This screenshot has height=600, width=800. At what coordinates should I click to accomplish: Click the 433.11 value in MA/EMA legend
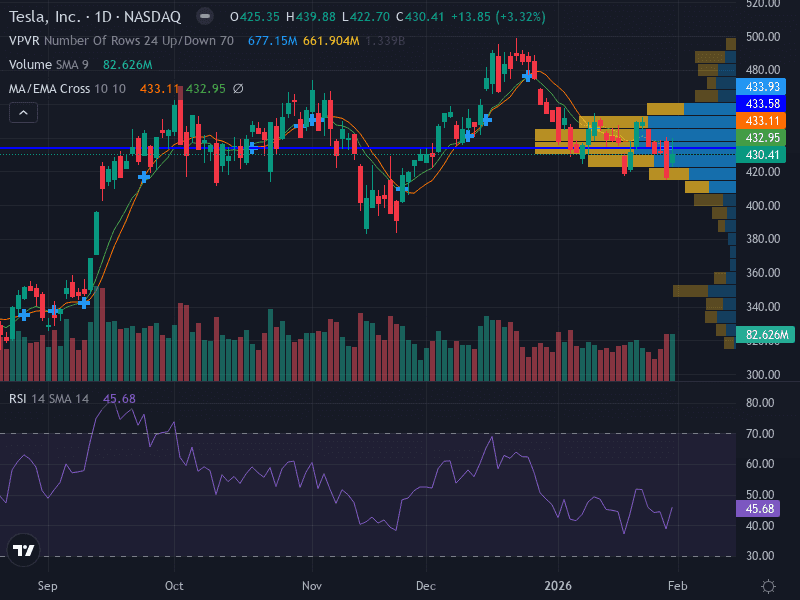[x=160, y=89]
